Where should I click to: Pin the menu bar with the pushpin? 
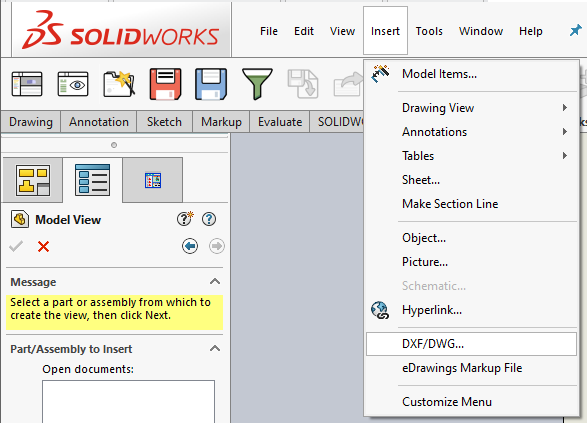(575, 30)
